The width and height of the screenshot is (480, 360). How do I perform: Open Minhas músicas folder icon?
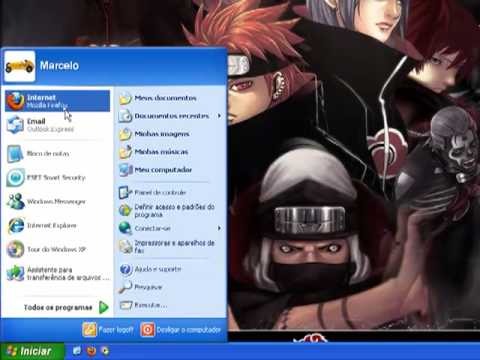(126, 152)
